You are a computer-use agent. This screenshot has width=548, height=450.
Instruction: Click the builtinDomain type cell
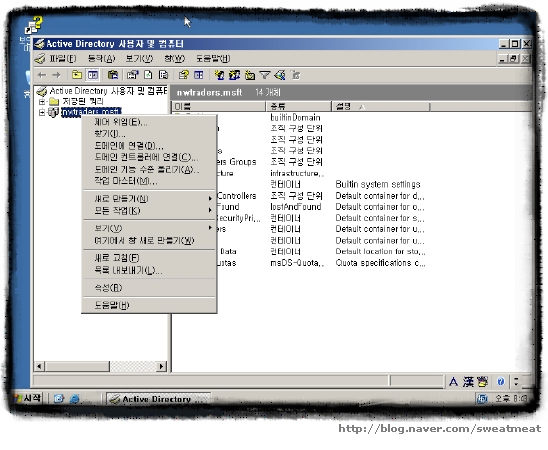click(295, 117)
